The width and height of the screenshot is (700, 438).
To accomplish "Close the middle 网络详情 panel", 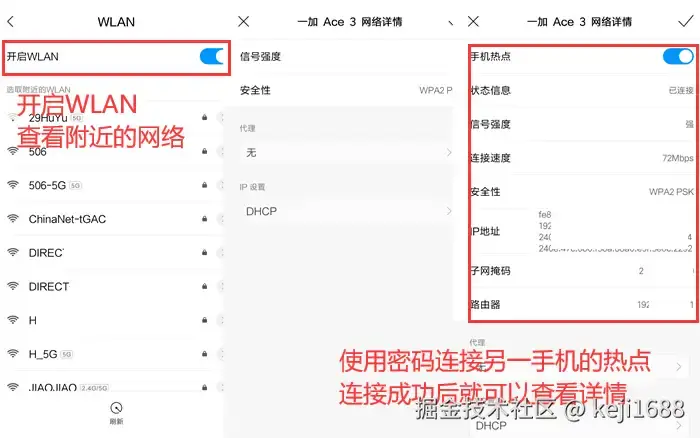I will tap(244, 21).
